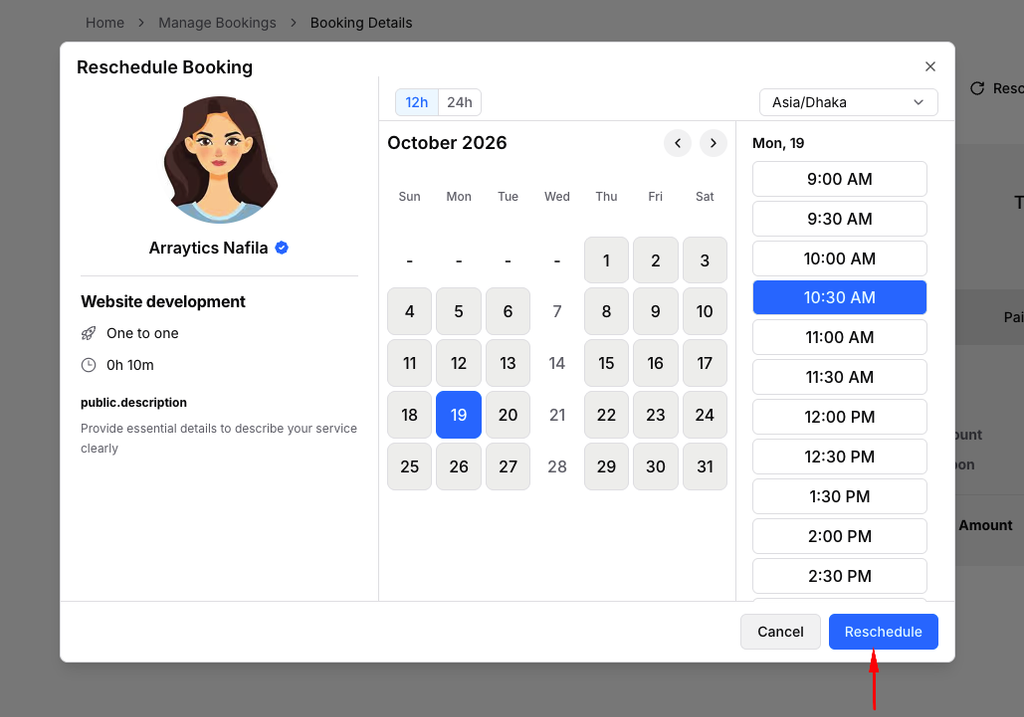Select the 12h time format
This screenshot has width=1024, height=717.
click(x=417, y=103)
